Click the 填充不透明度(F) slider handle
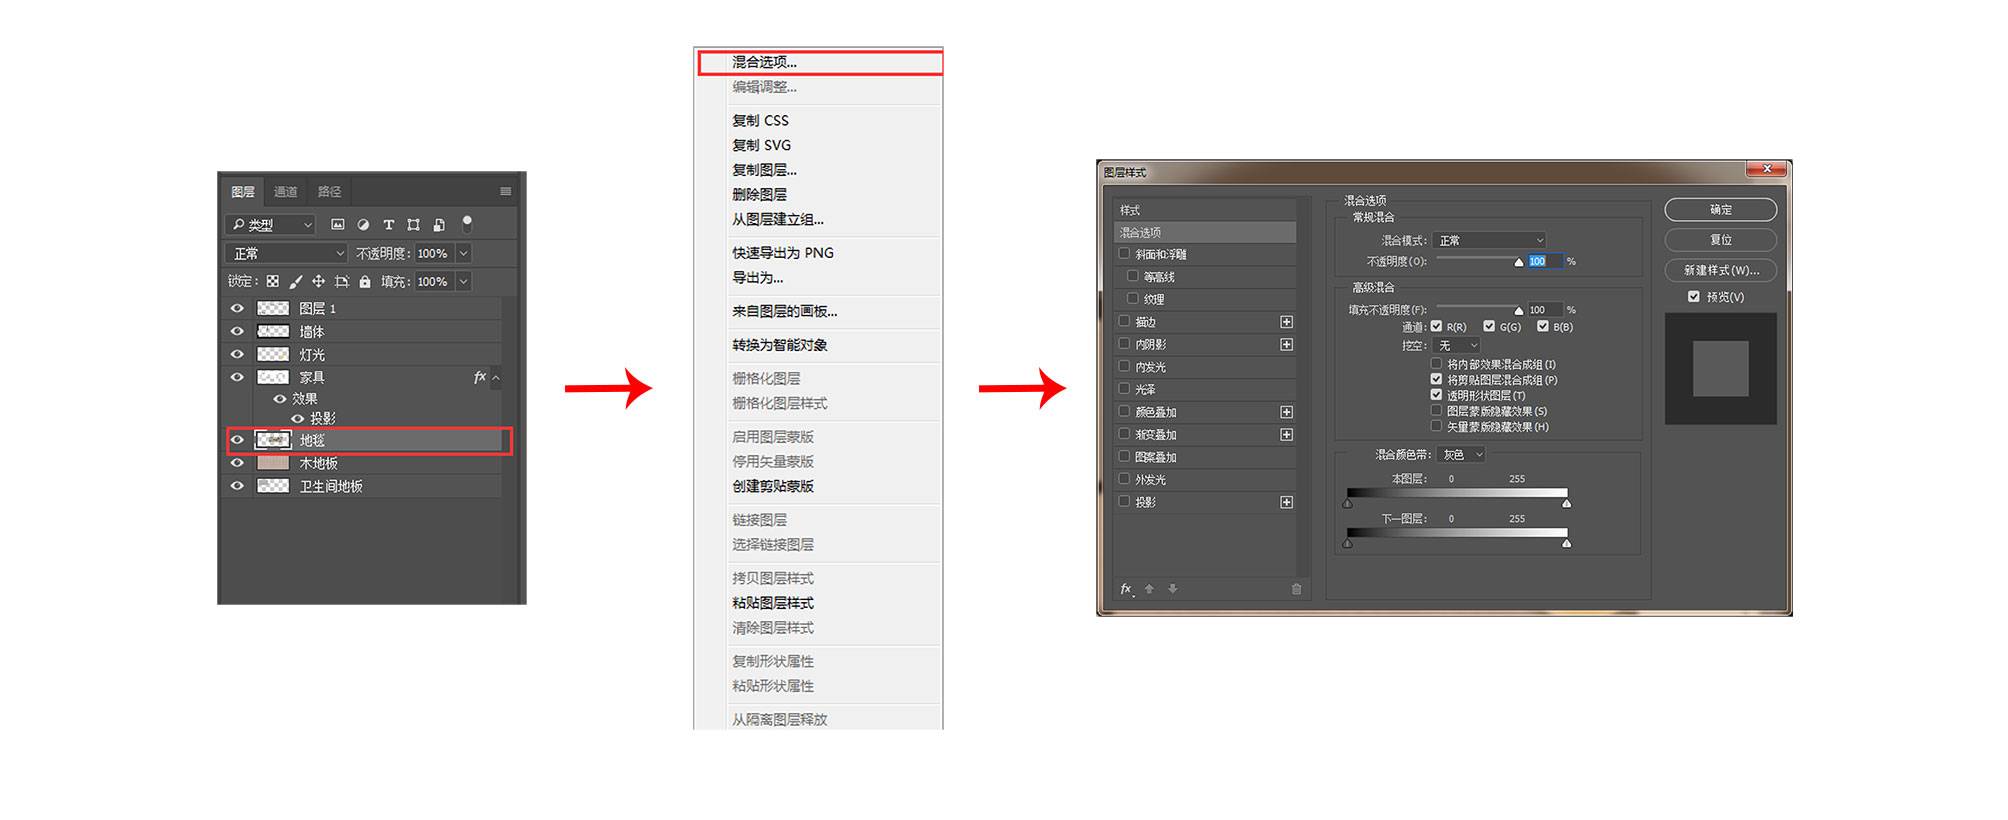This screenshot has height=820, width=2008. 1518,310
